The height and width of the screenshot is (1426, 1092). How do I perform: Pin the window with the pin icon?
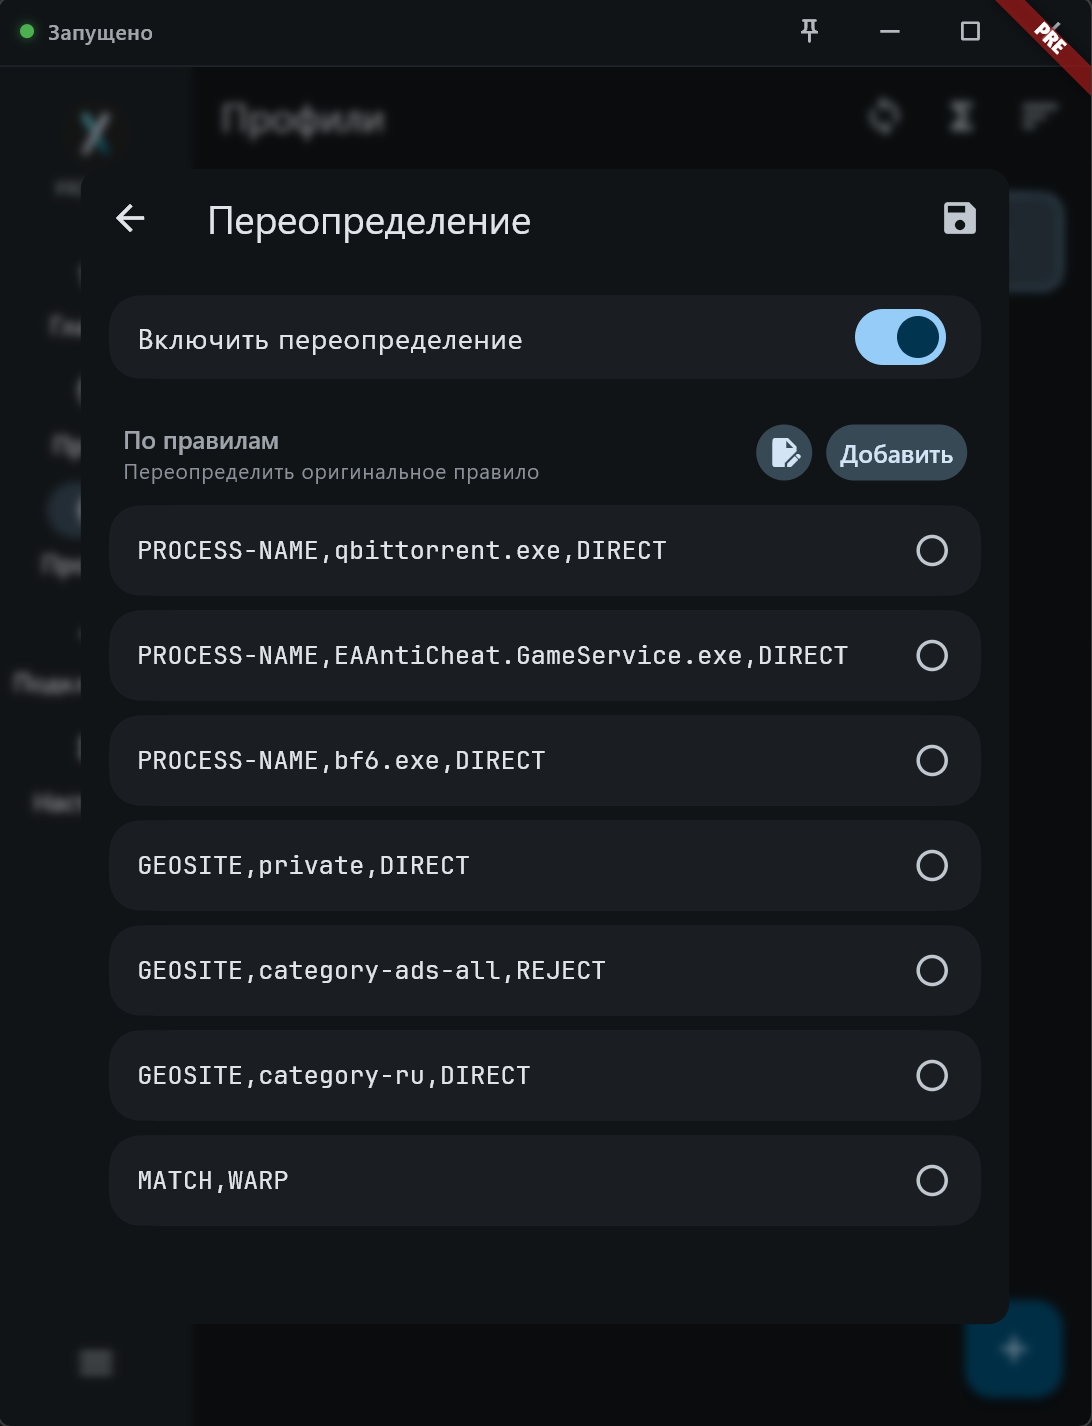pos(809,31)
